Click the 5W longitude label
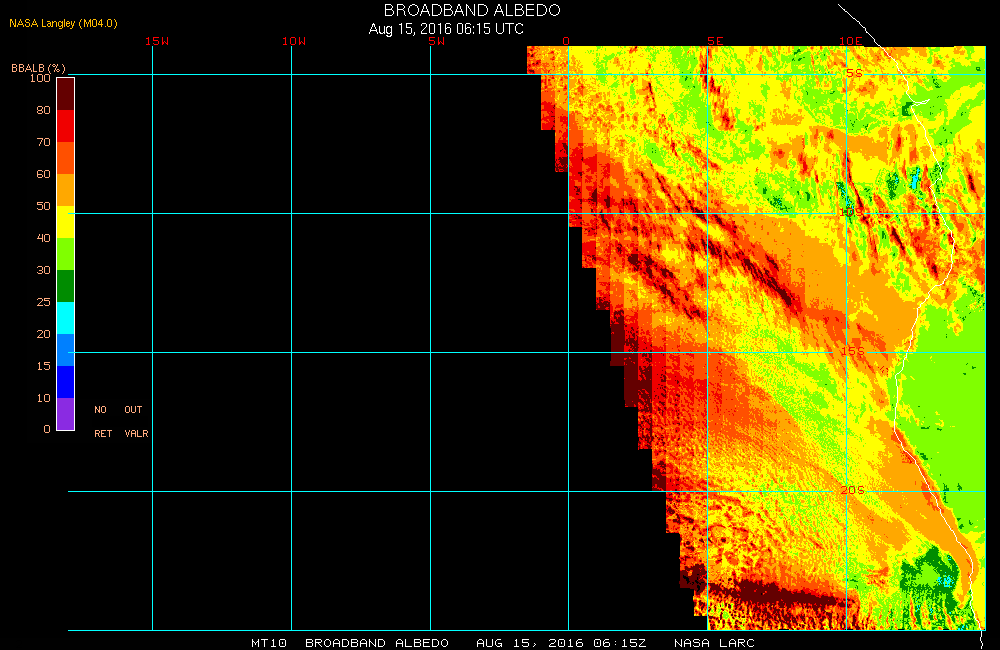The image size is (1000, 650). (x=437, y=41)
